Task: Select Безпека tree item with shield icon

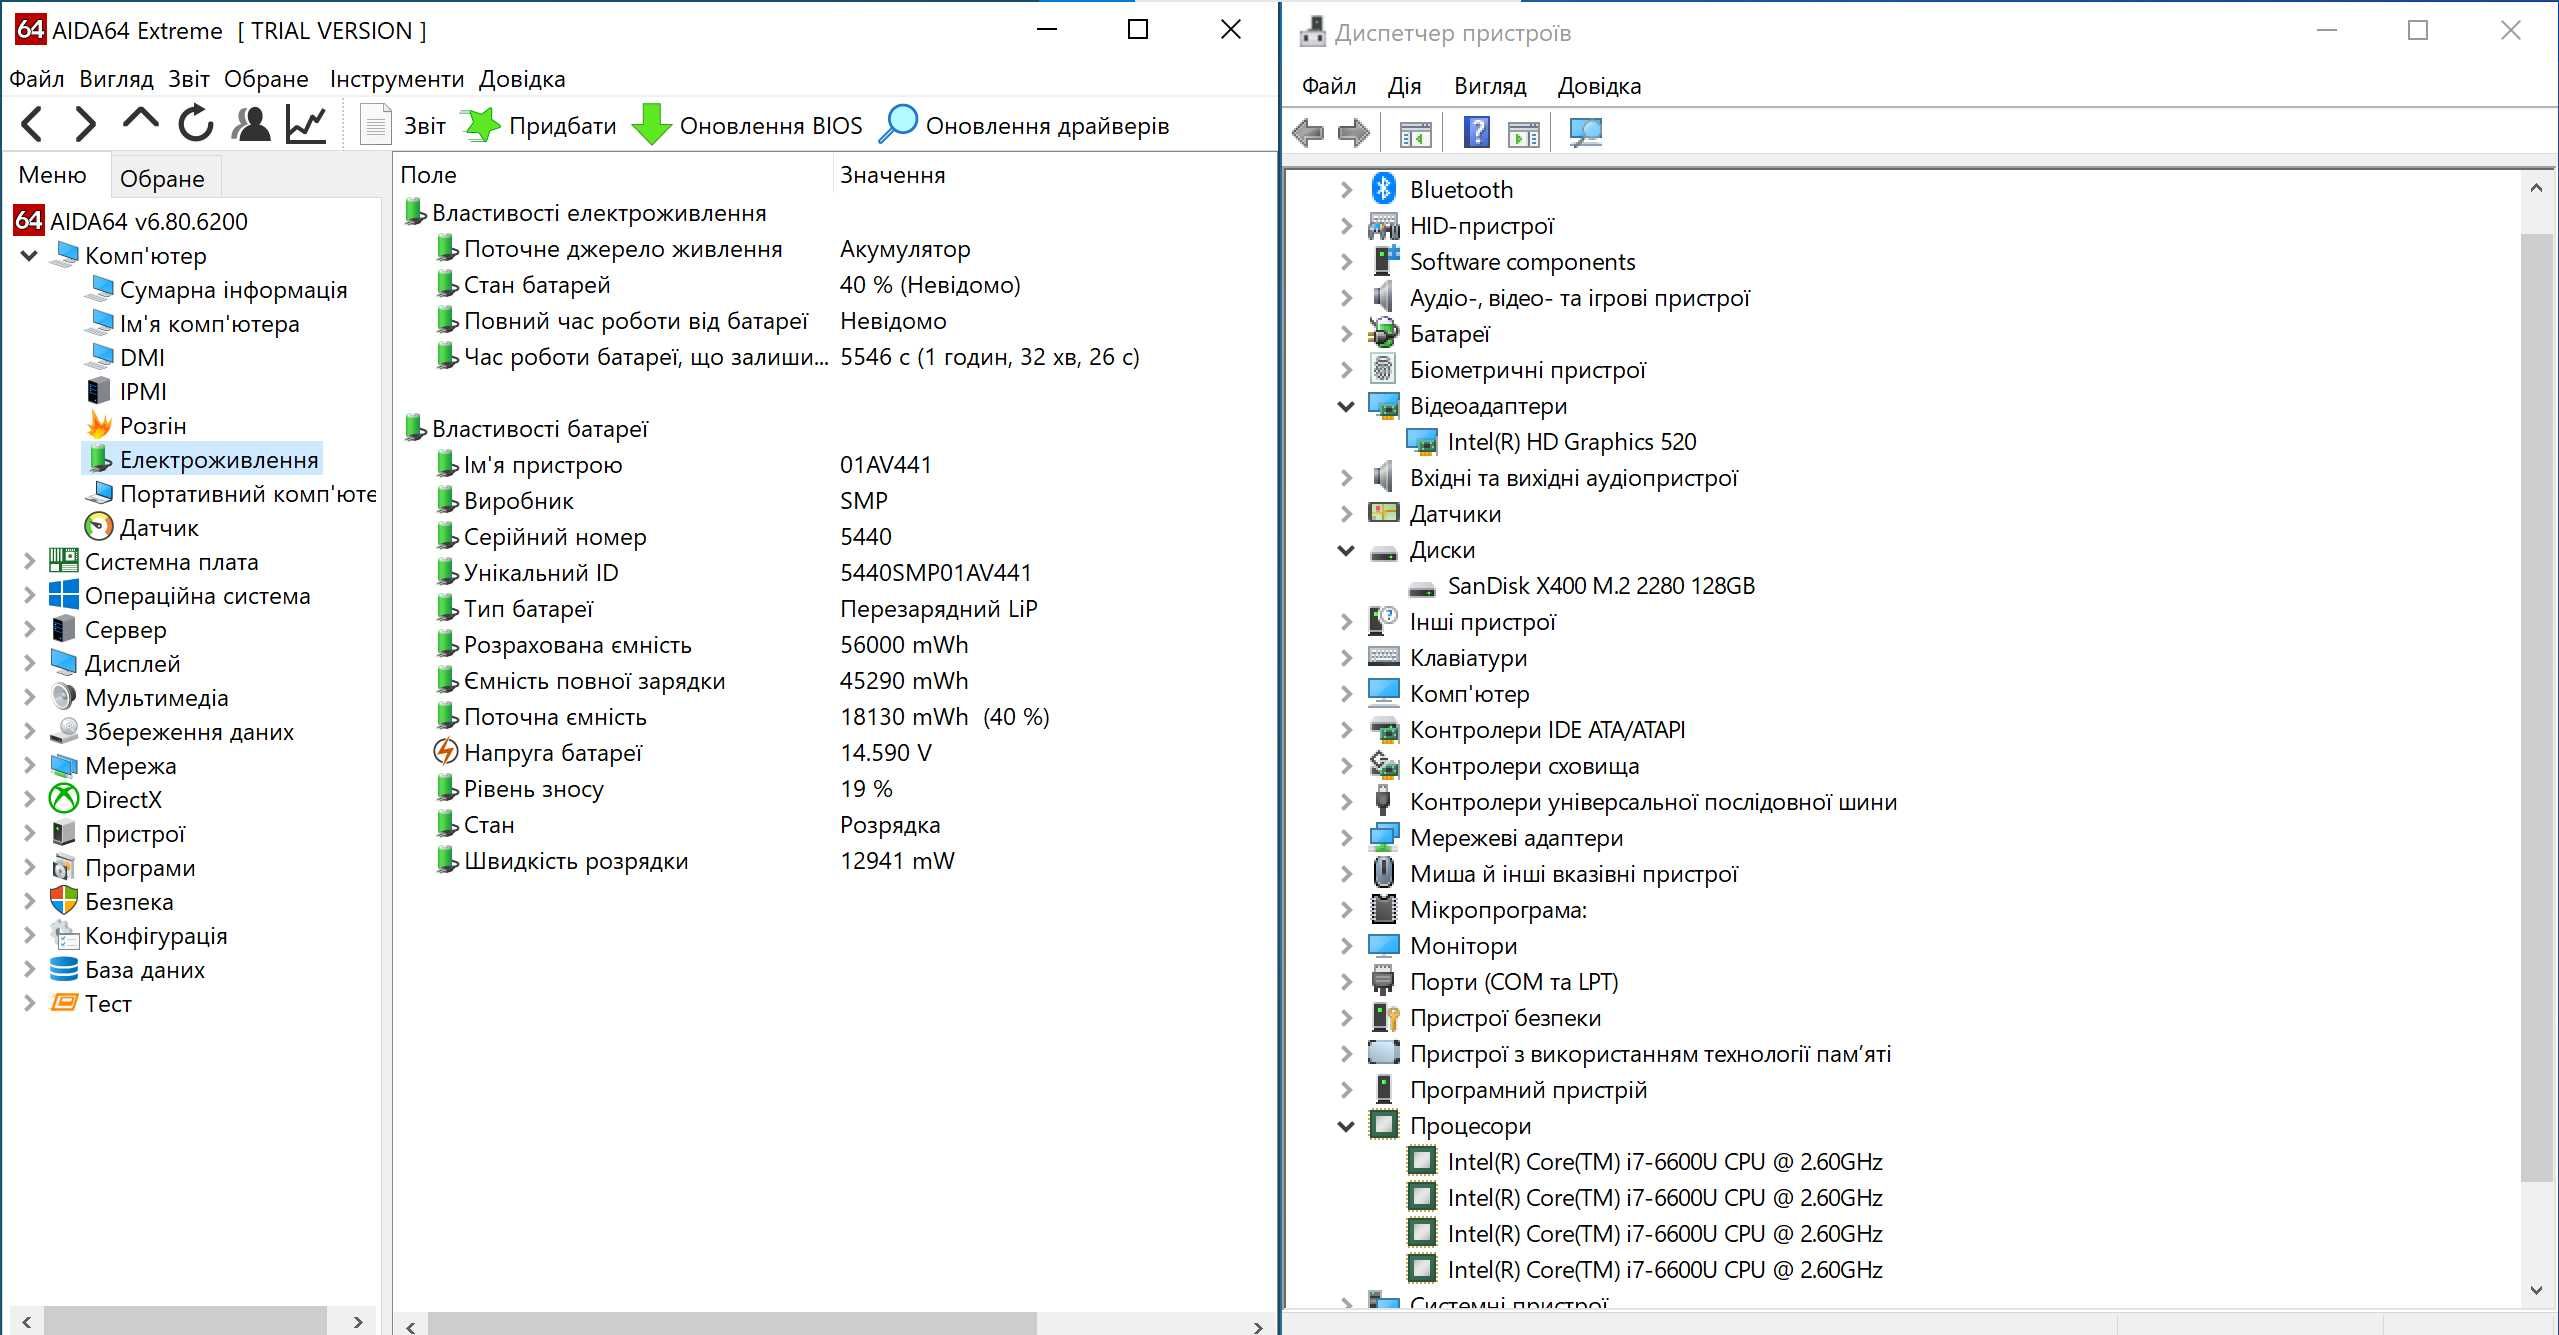Action: pyautogui.click(x=112, y=902)
